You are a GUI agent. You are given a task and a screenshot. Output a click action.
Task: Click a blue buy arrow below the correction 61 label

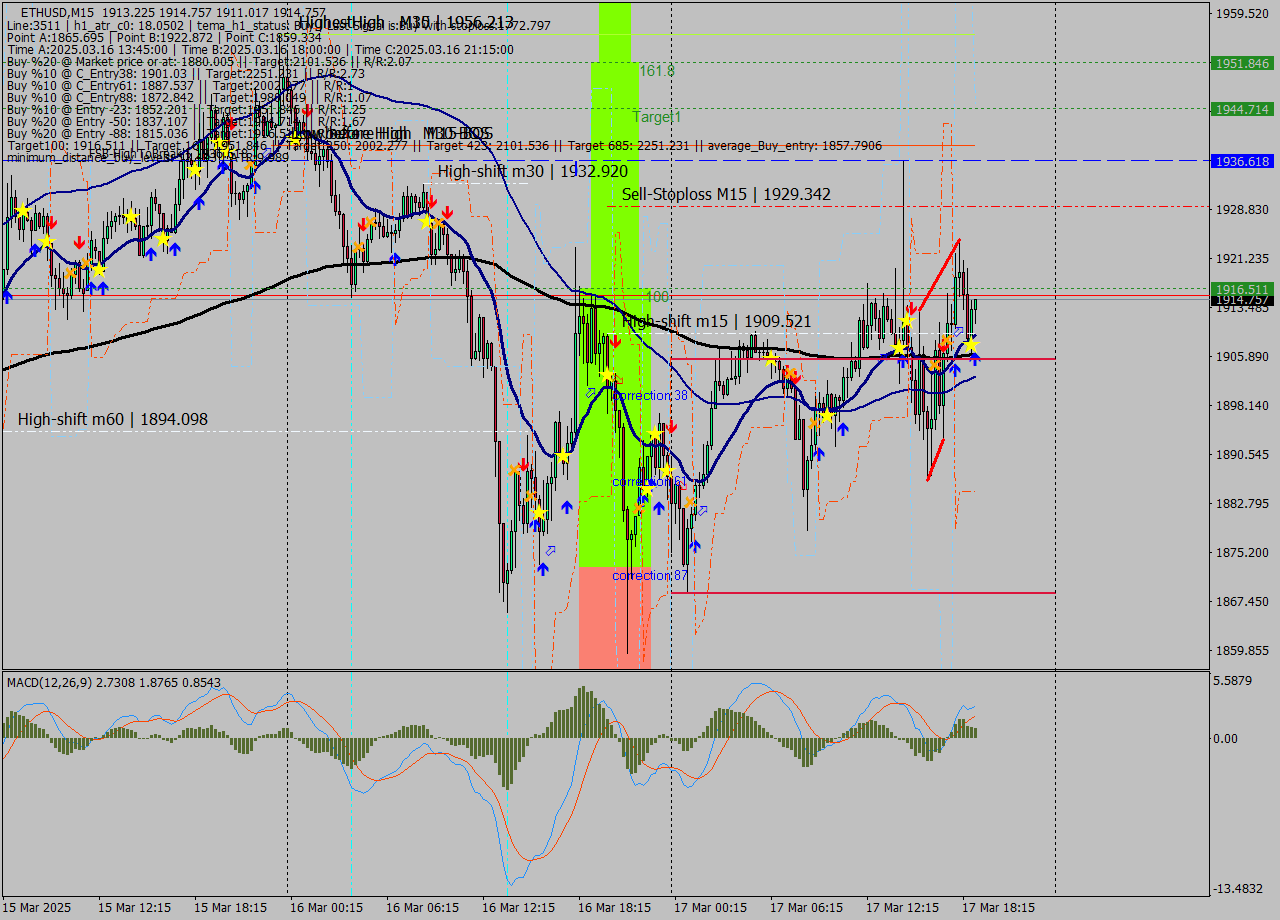point(657,507)
